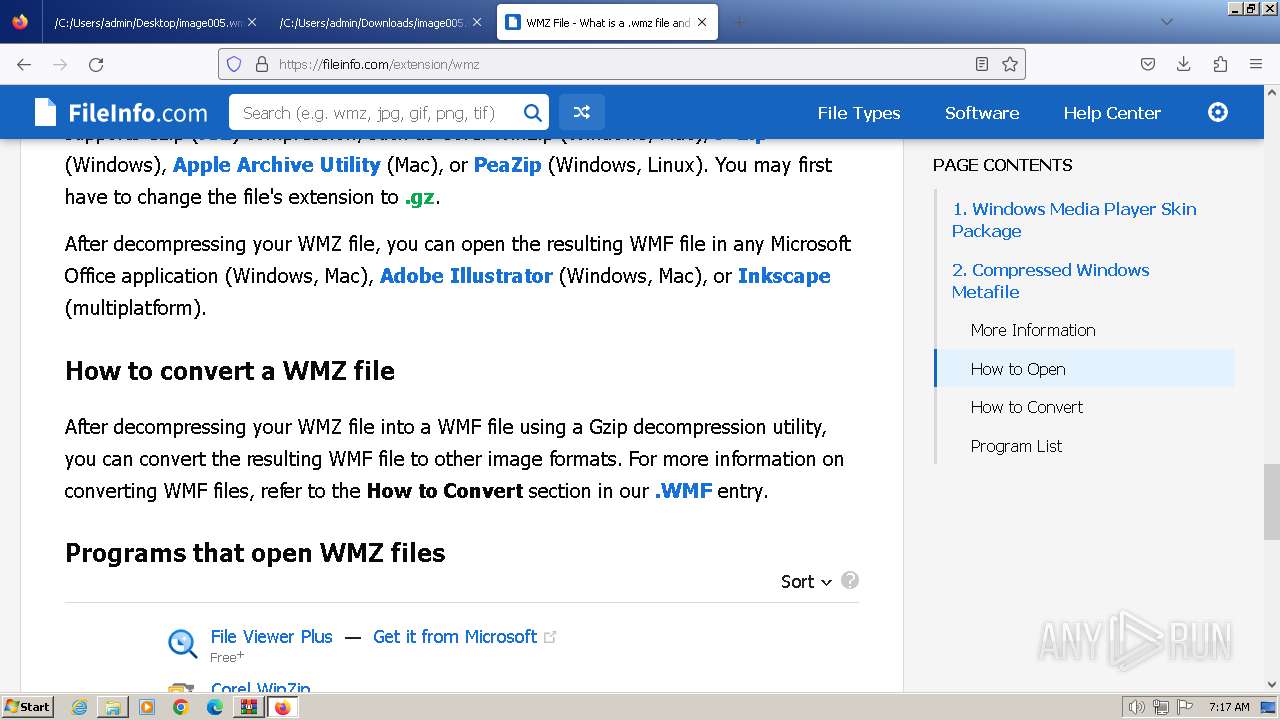
Task: Click the taskbar clock showing 7:17 AM
Action: (1229, 707)
